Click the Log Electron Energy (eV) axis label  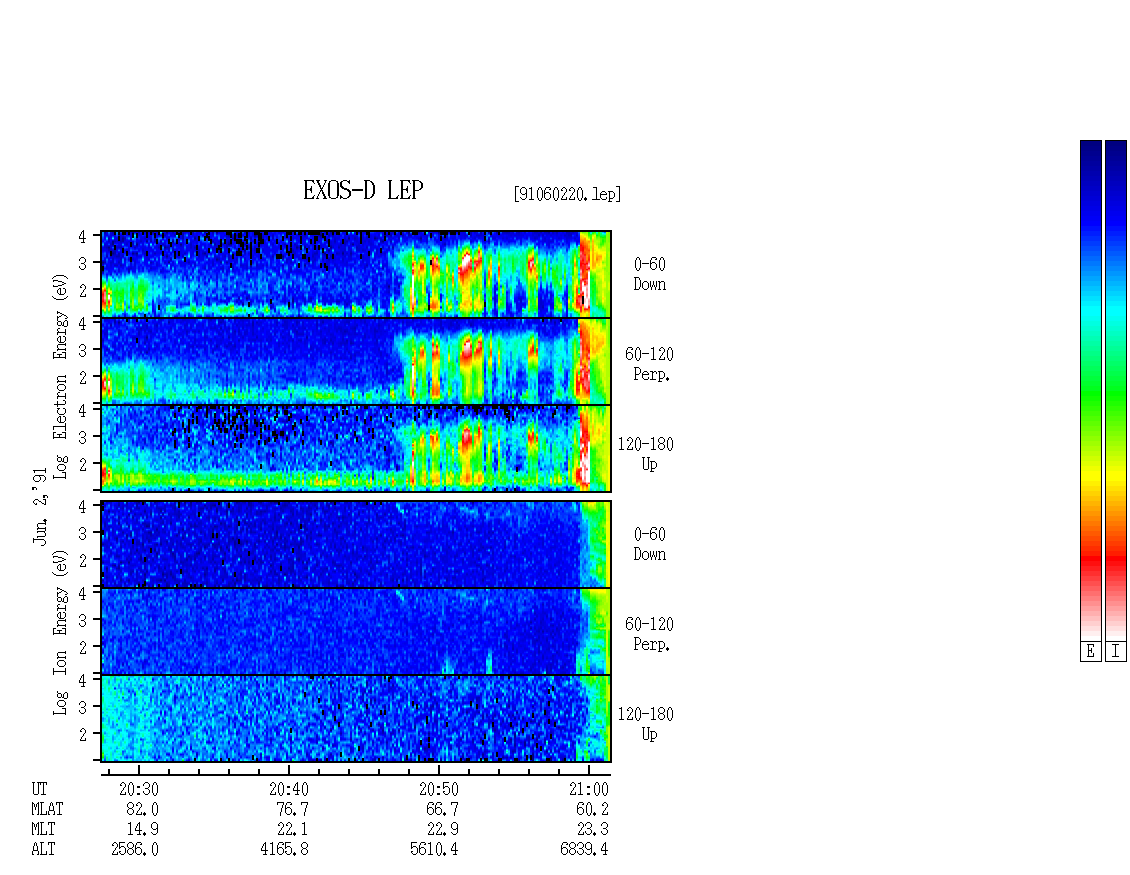point(61,376)
